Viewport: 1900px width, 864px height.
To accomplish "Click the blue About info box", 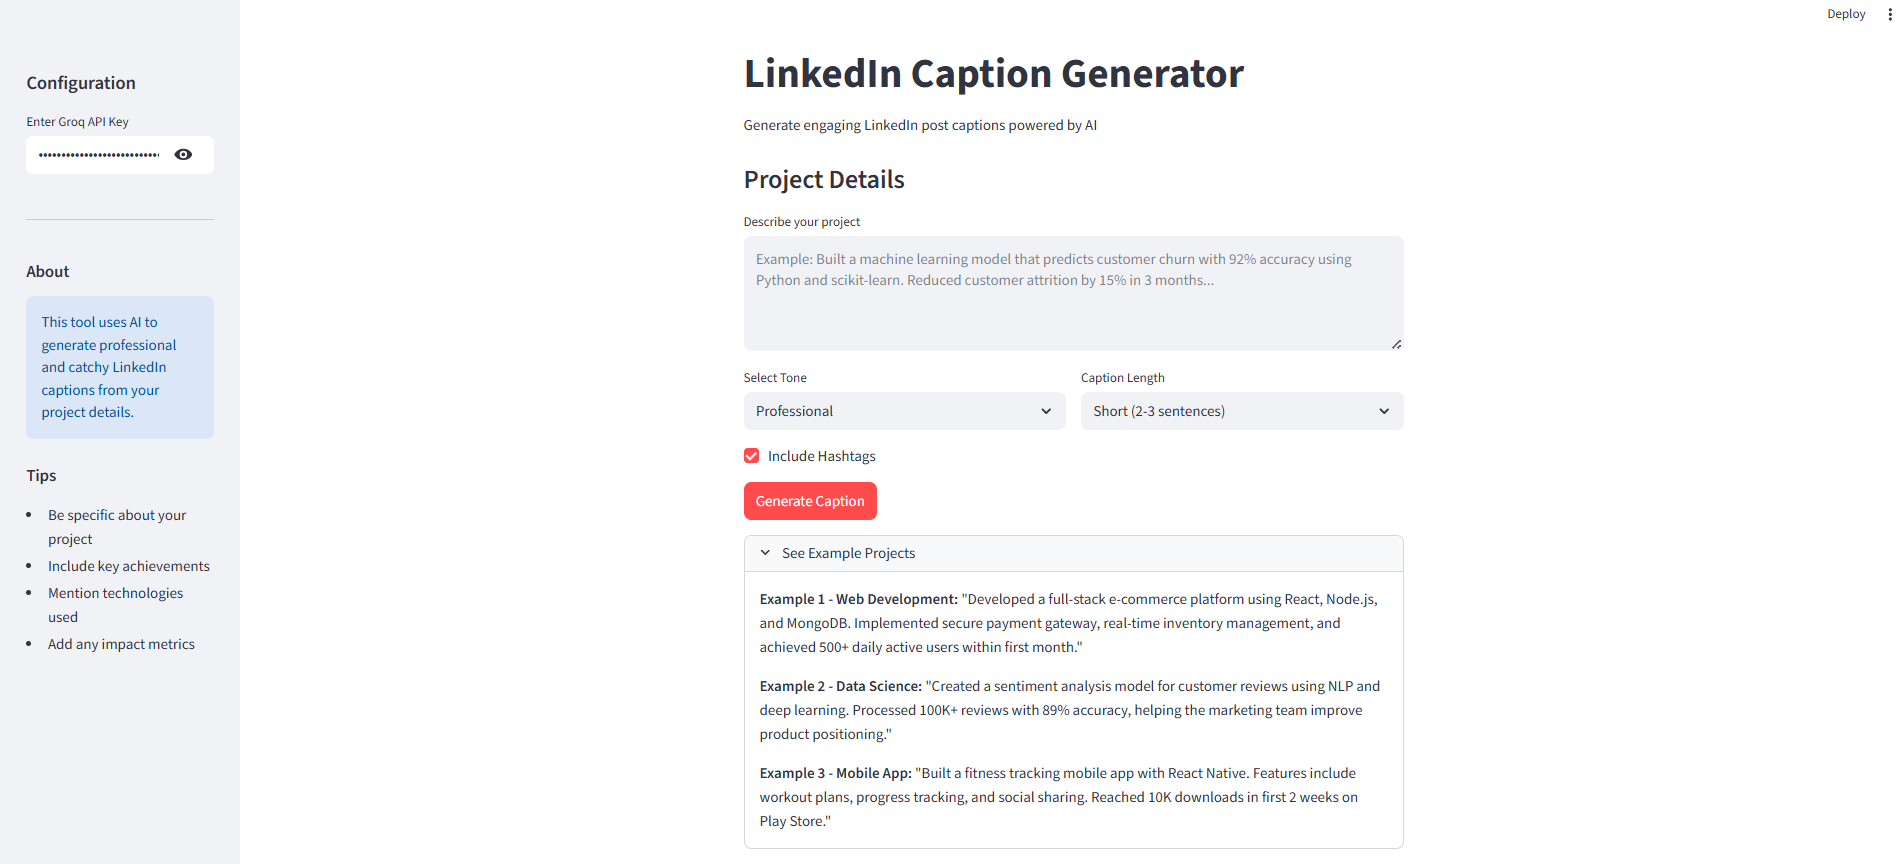I will pos(120,367).
